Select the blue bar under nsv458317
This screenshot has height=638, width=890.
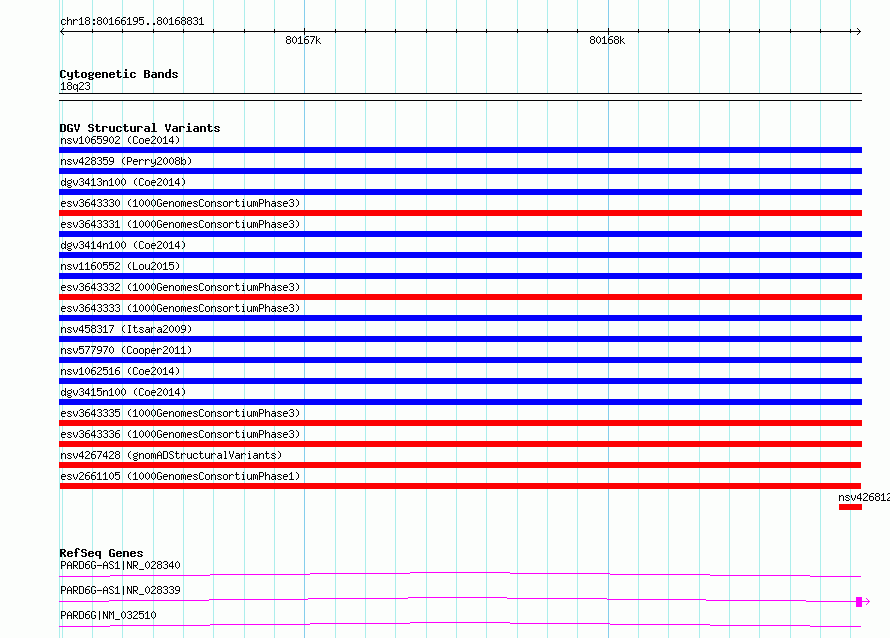(x=460, y=339)
